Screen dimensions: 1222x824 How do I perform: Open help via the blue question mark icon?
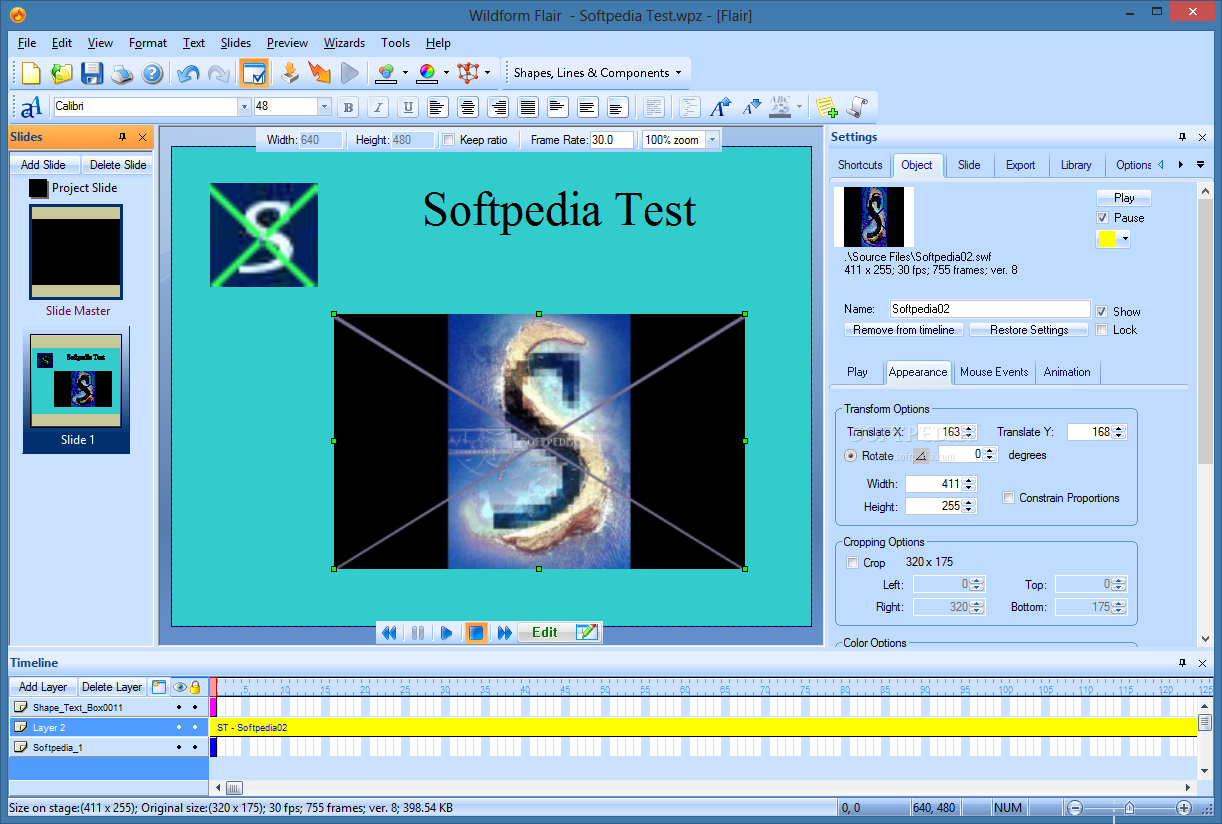pyautogui.click(x=152, y=73)
